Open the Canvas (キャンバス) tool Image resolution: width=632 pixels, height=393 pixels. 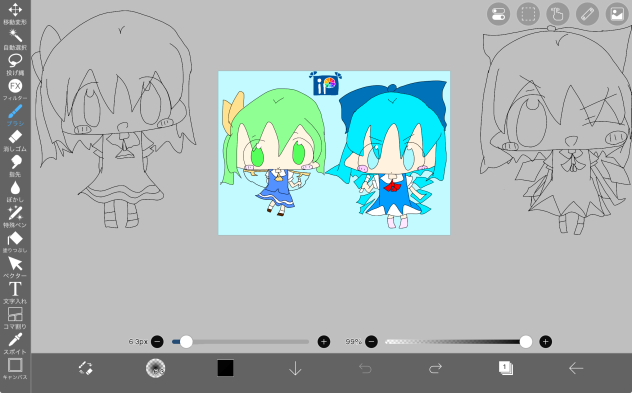15,369
